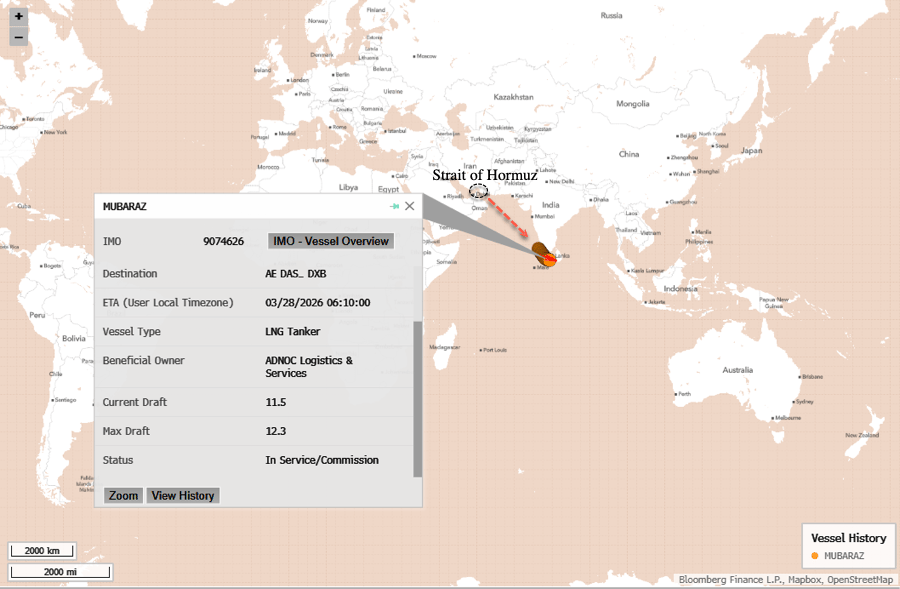Image resolution: width=900 pixels, height=589 pixels.
Task: Click the IMO number 9074626
Action: [x=223, y=241]
